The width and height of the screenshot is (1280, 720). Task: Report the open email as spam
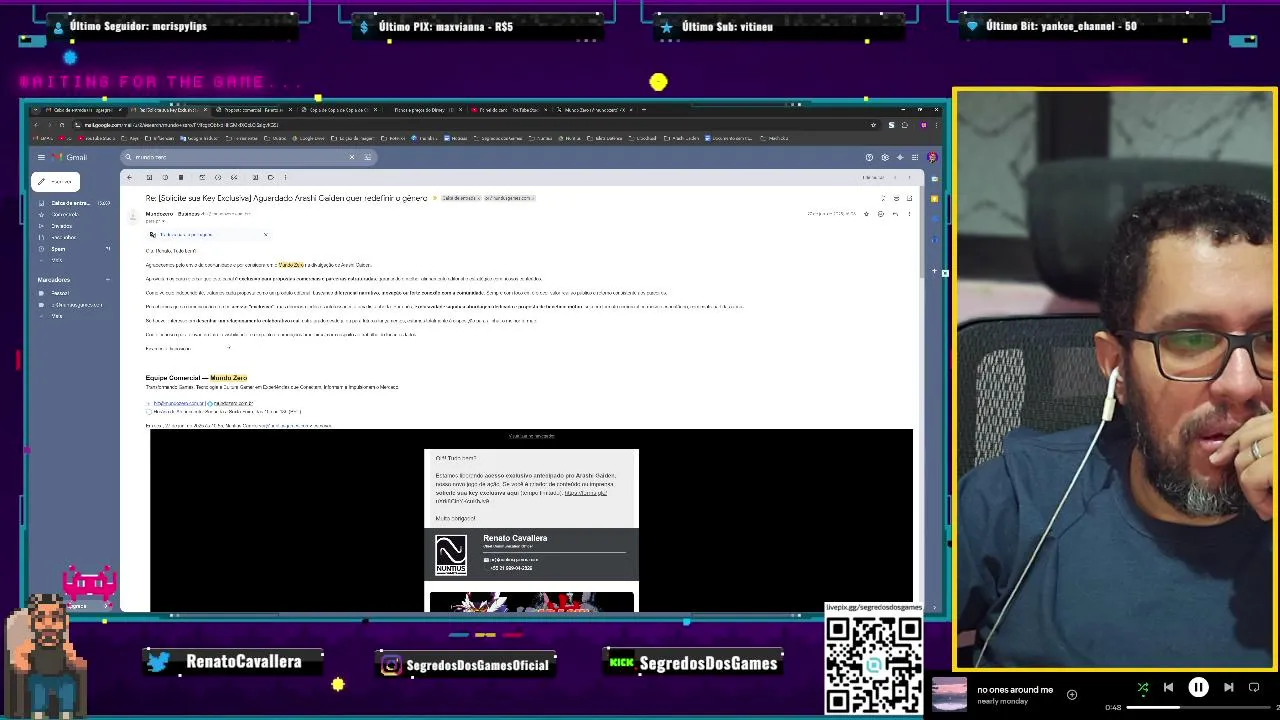tap(165, 177)
